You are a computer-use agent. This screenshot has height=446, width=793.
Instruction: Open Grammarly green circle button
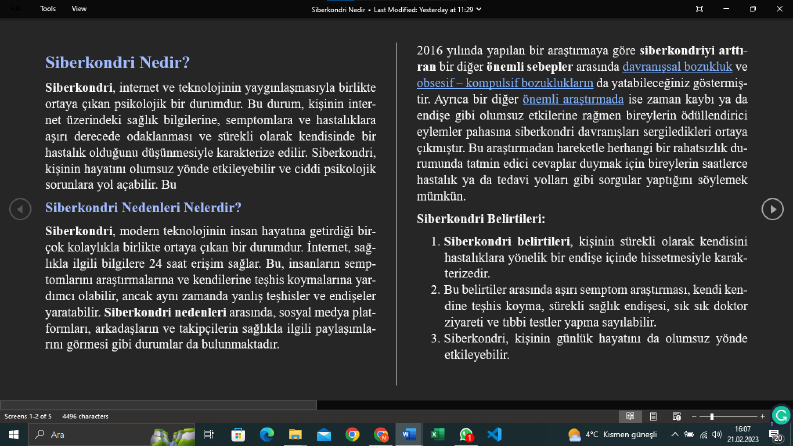pyautogui.click(x=781, y=415)
